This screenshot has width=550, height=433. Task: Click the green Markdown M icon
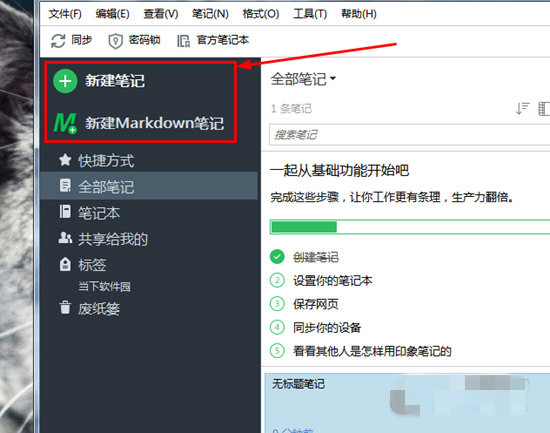point(65,123)
